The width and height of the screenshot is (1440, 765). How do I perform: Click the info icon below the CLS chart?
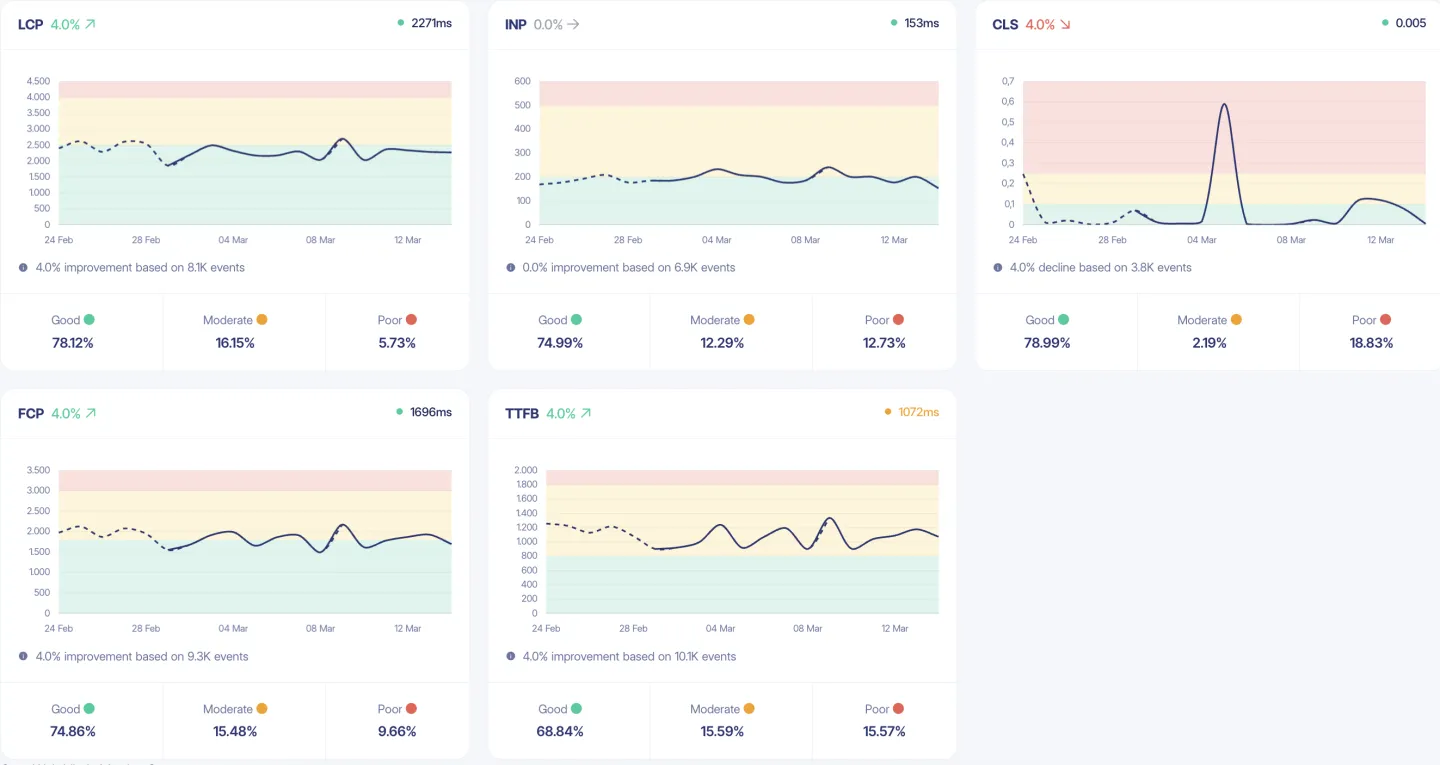(996, 267)
